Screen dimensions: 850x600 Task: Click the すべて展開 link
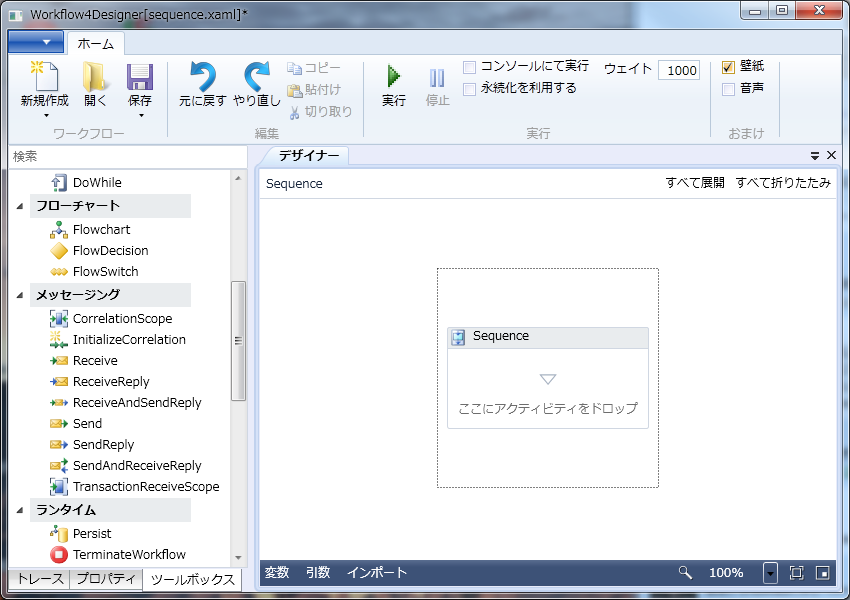695,183
